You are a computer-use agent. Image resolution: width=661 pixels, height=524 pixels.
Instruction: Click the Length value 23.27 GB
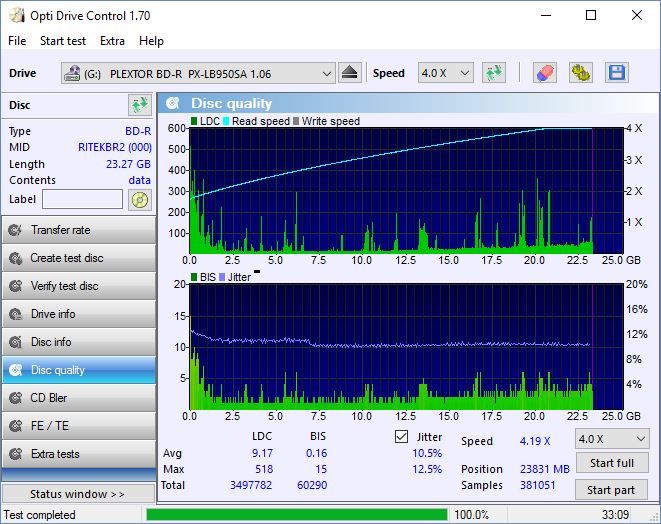128,164
